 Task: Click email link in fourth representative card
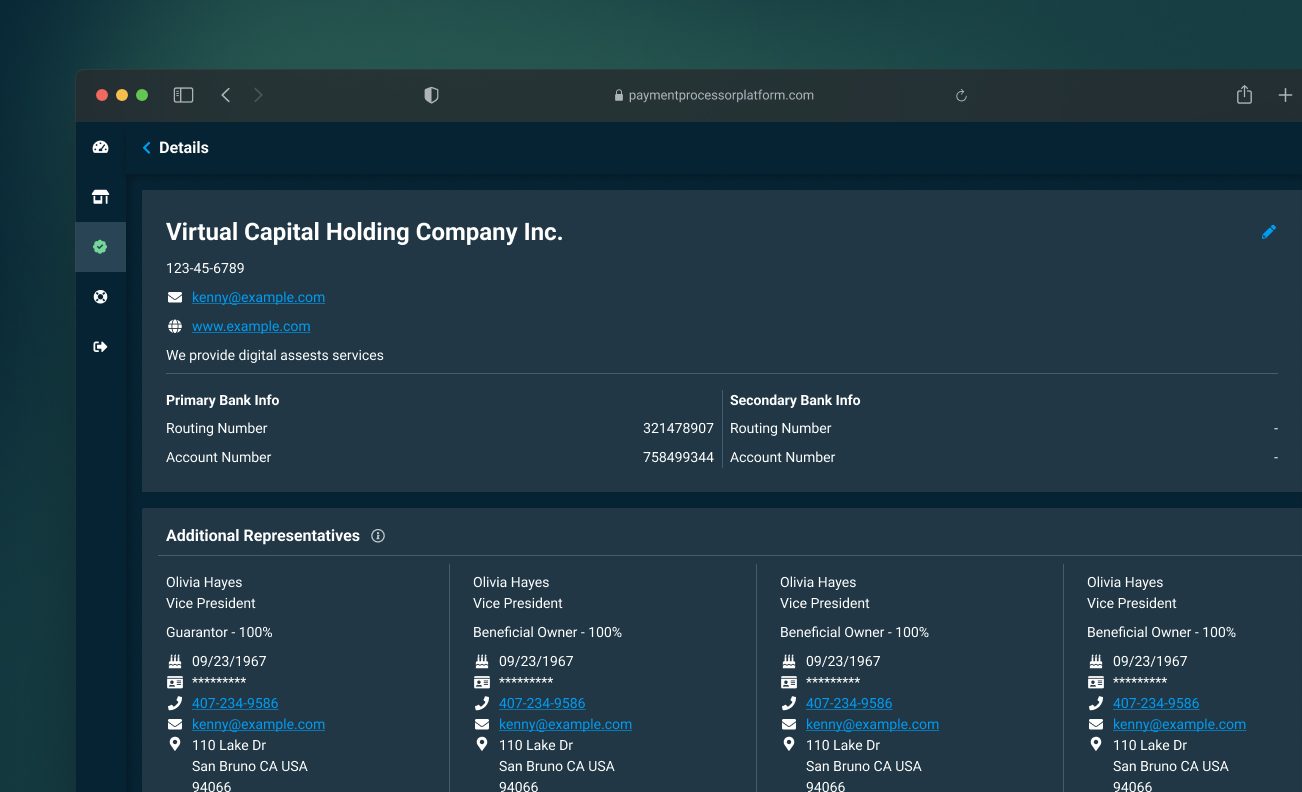(x=1179, y=724)
